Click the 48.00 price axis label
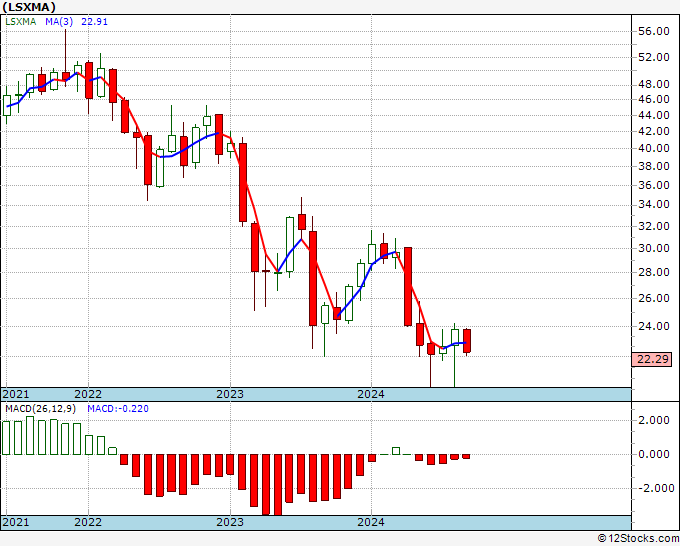Viewport: 680px width, 546px height. 654,84
